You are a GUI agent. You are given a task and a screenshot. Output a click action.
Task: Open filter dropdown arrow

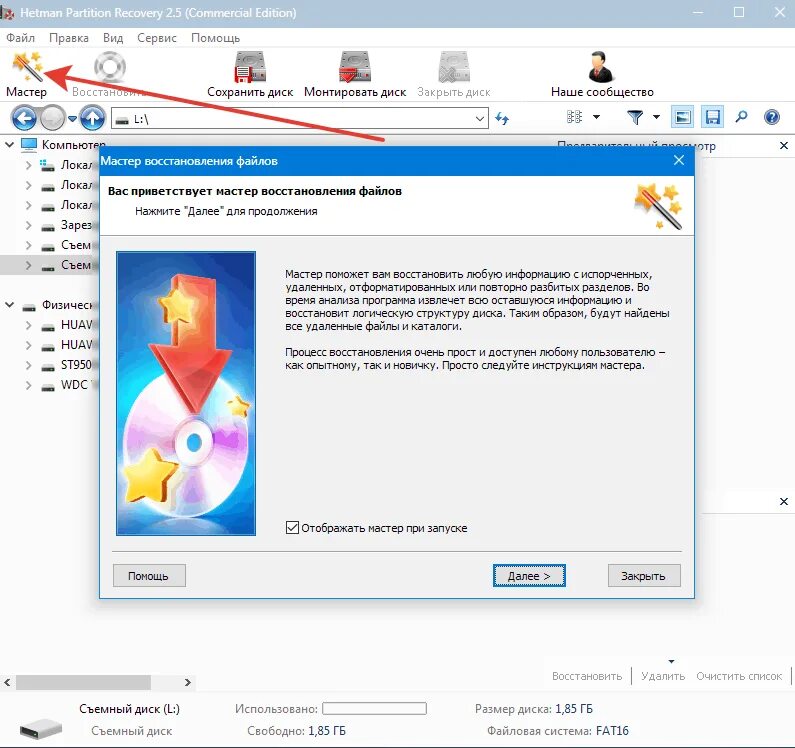656,117
